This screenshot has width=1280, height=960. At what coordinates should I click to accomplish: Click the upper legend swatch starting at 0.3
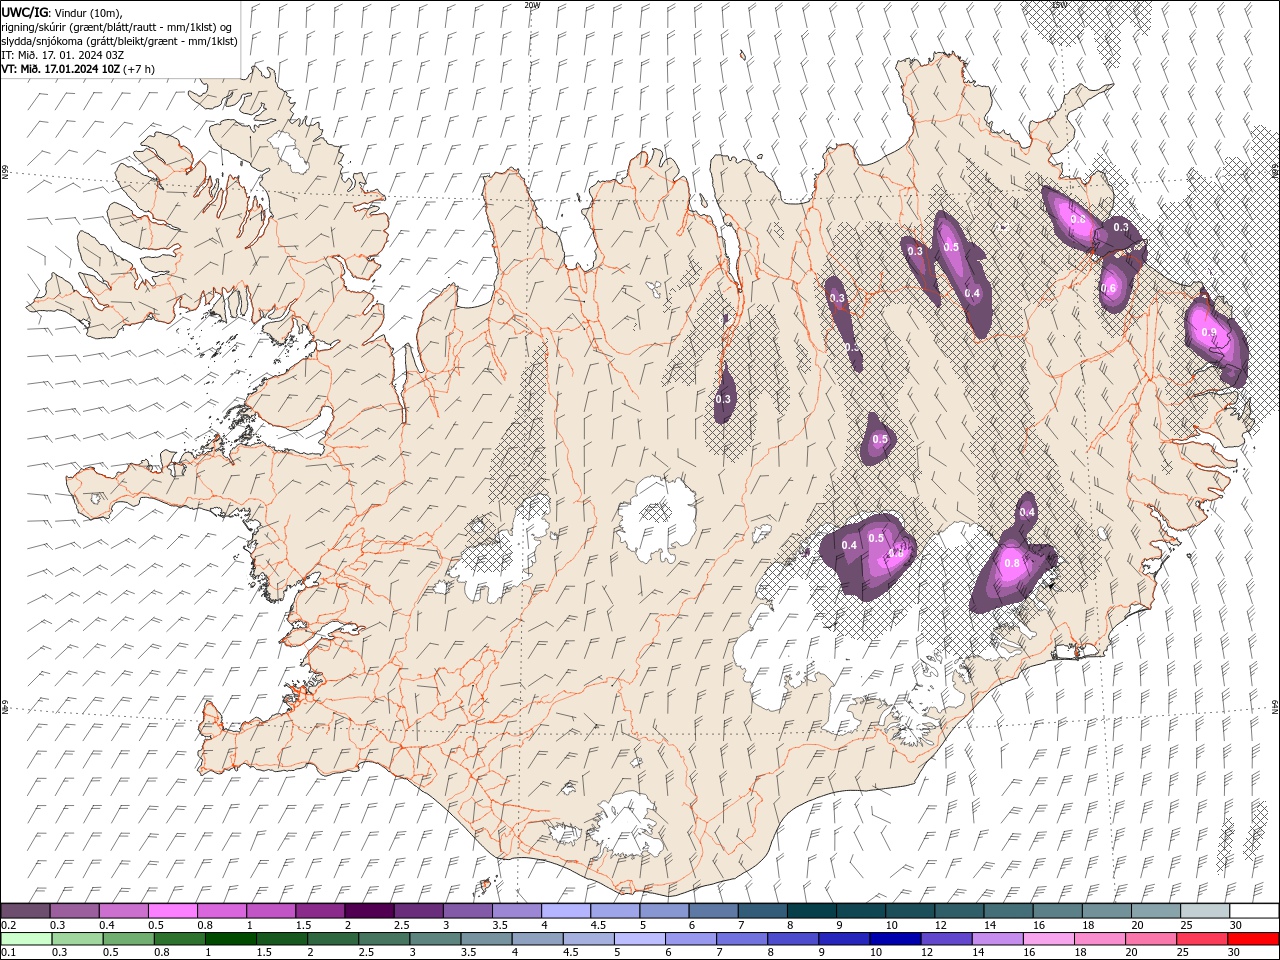pyautogui.click(x=75, y=911)
